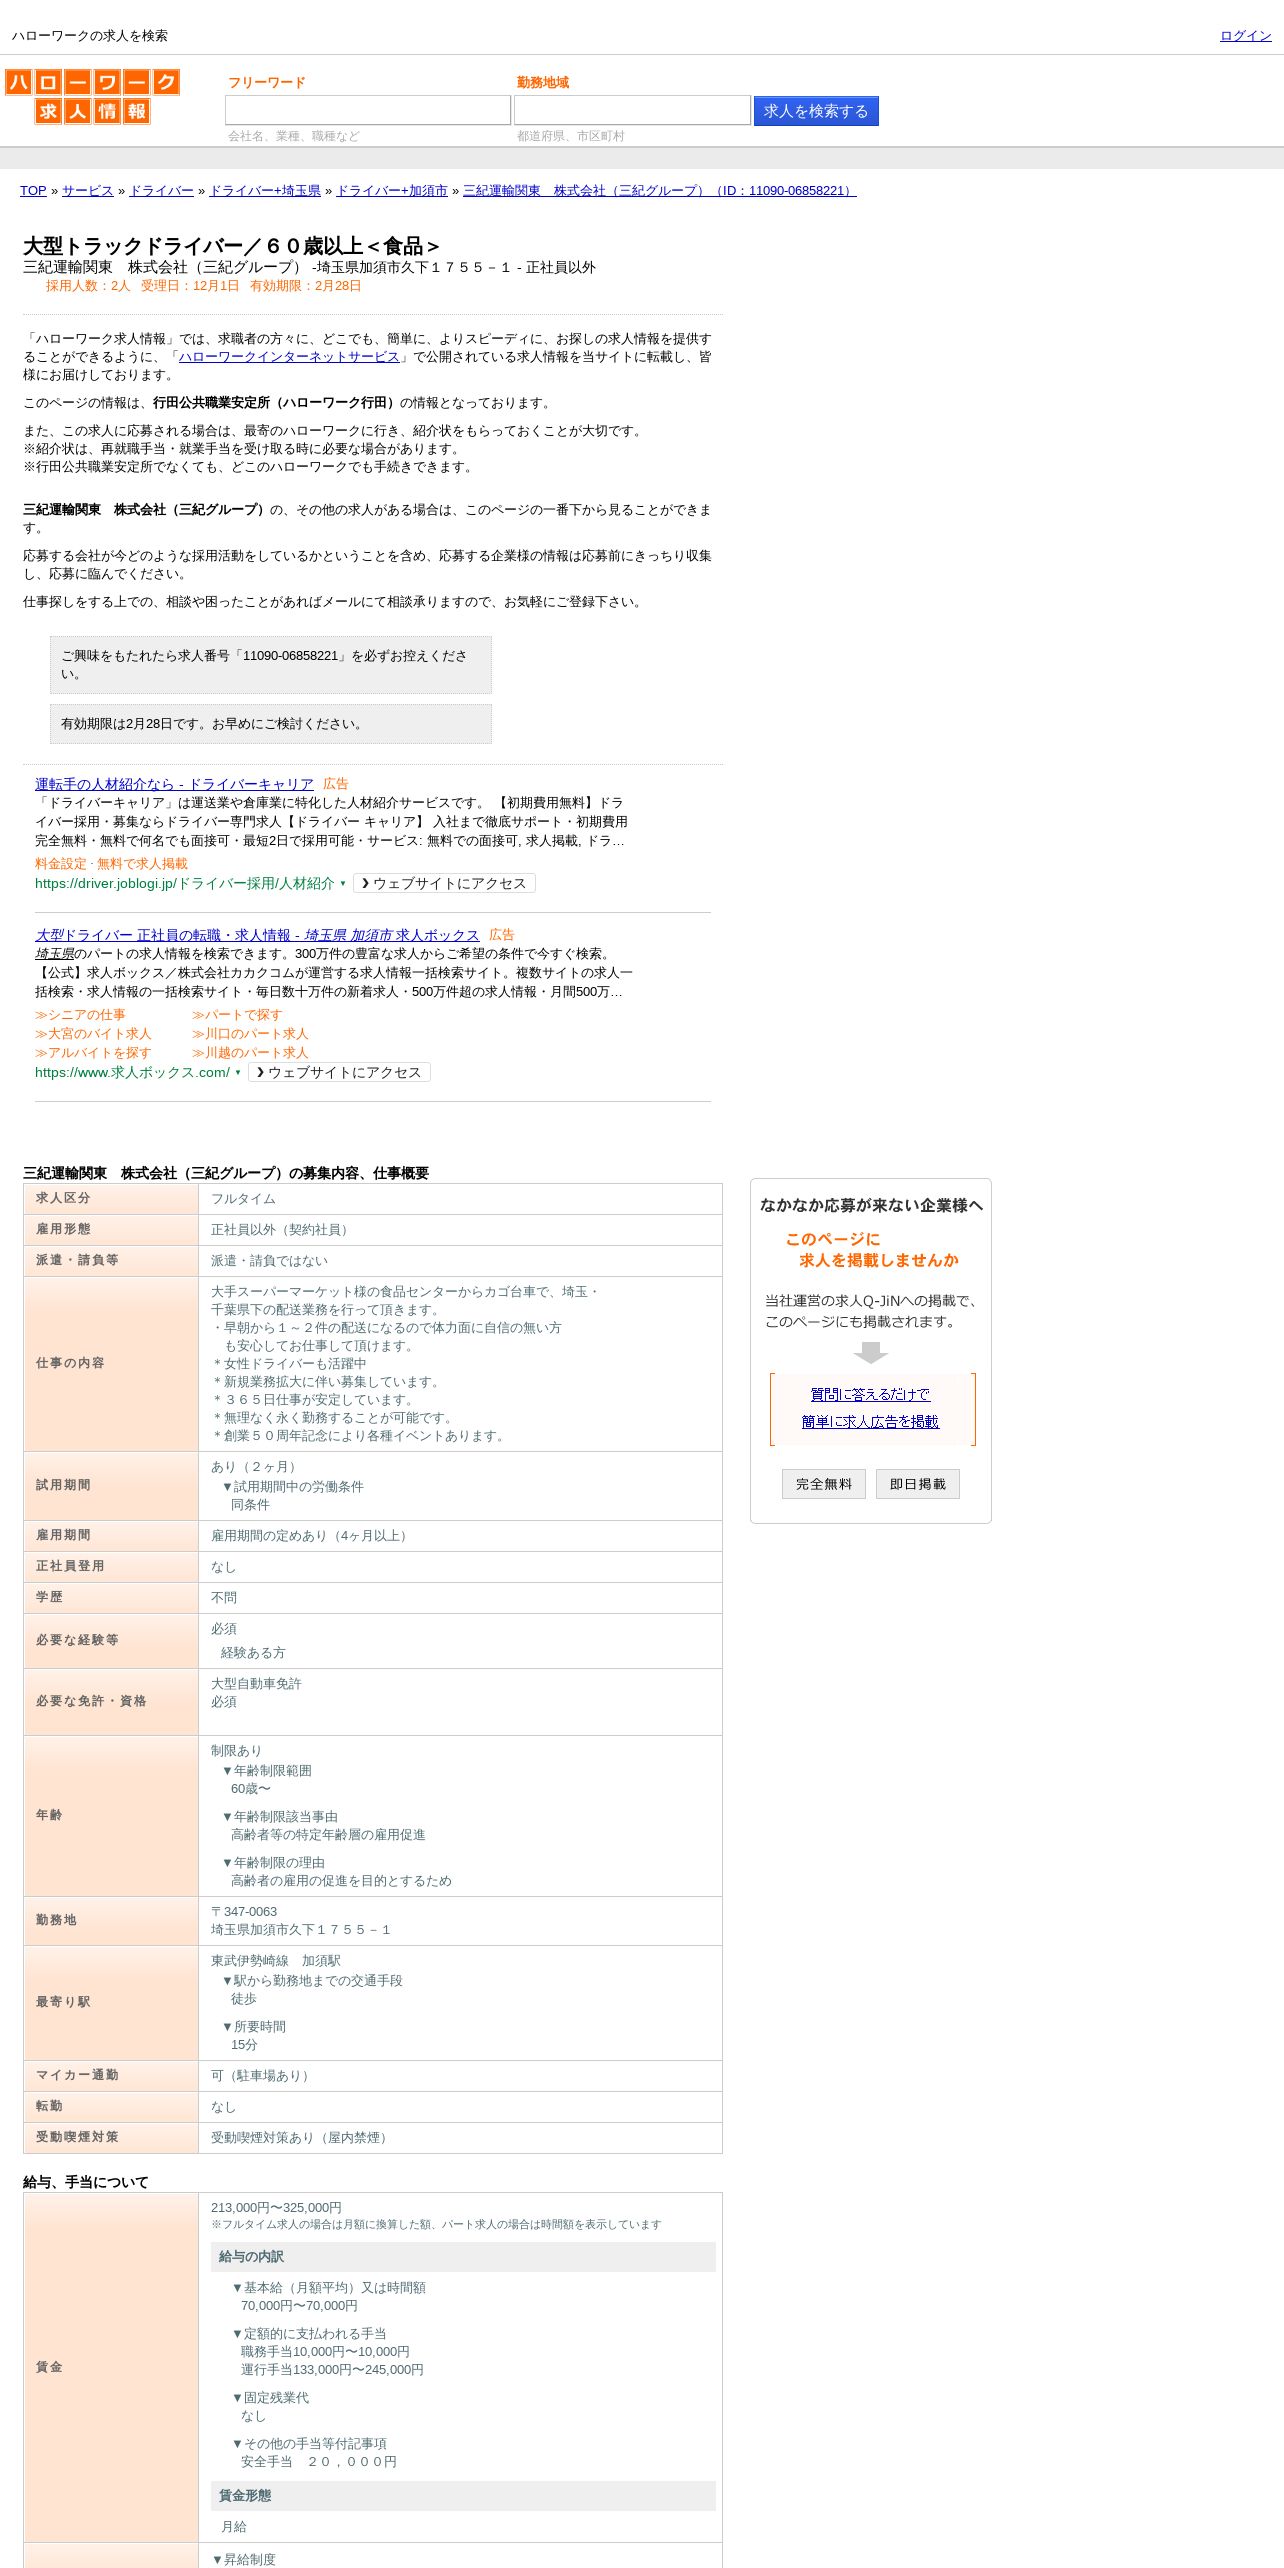Click the ログイン link
The image size is (1284, 2568).
click(x=1245, y=36)
